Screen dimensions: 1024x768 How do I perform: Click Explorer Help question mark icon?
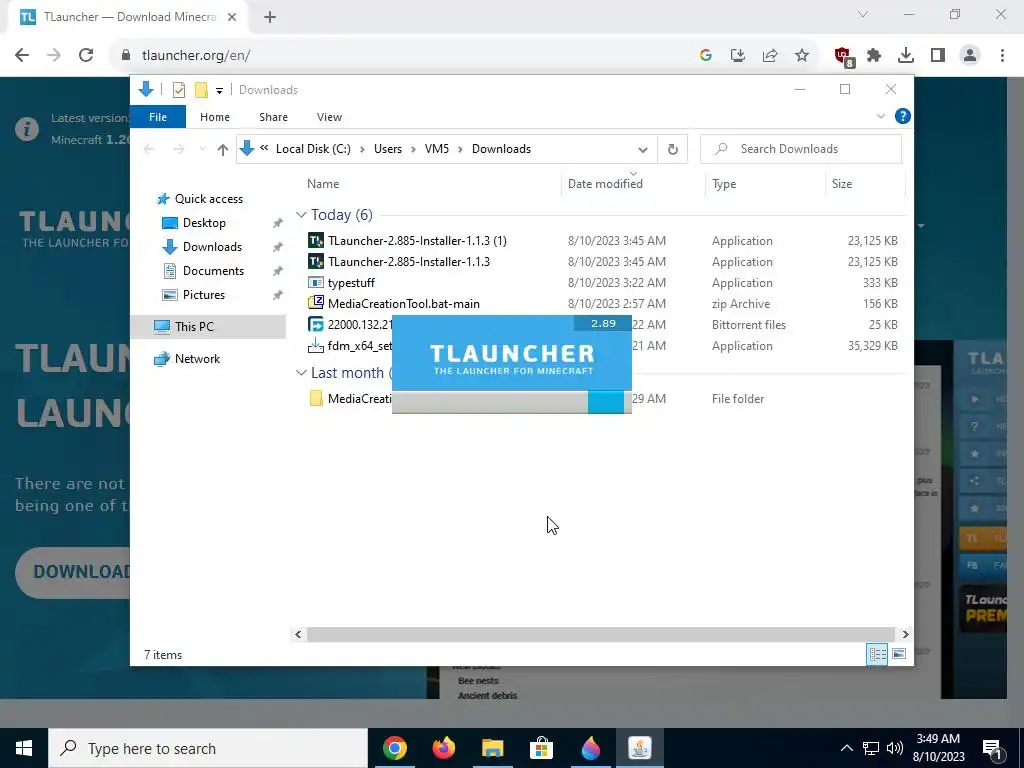pos(903,116)
